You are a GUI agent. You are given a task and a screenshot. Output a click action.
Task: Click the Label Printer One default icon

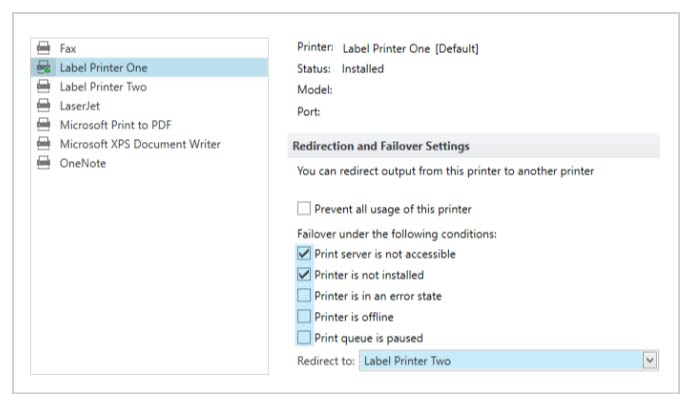(43, 67)
